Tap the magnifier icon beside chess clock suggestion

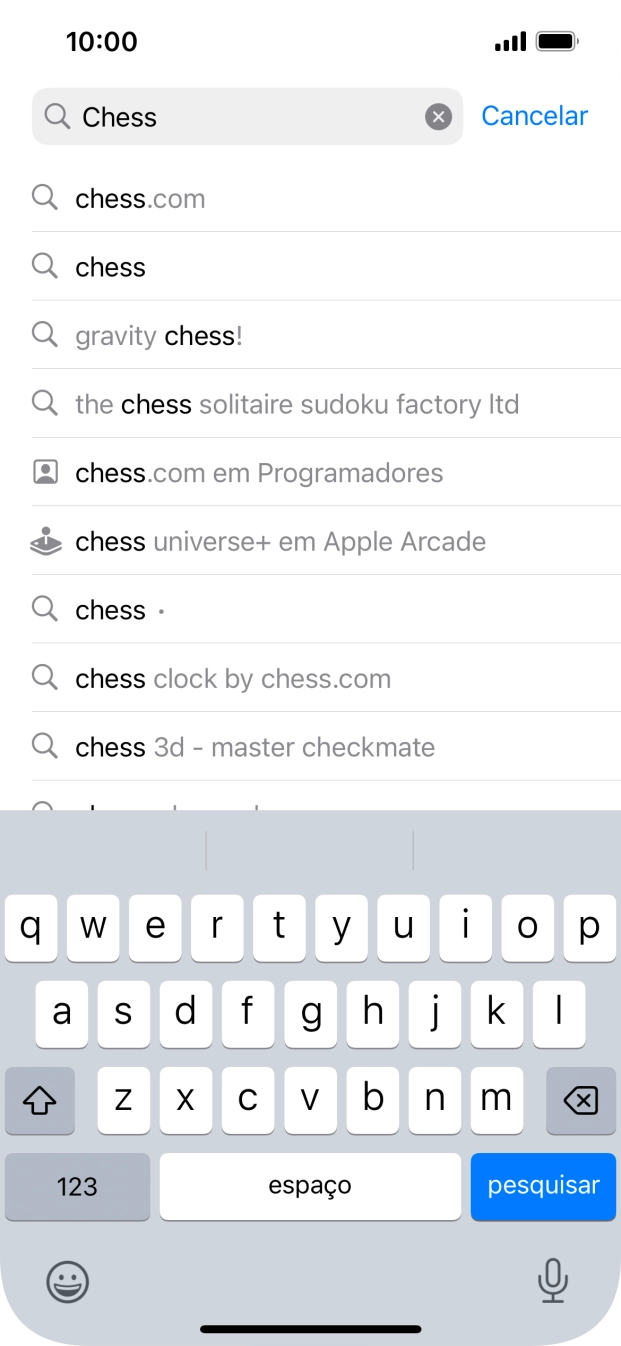[x=45, y=678]
